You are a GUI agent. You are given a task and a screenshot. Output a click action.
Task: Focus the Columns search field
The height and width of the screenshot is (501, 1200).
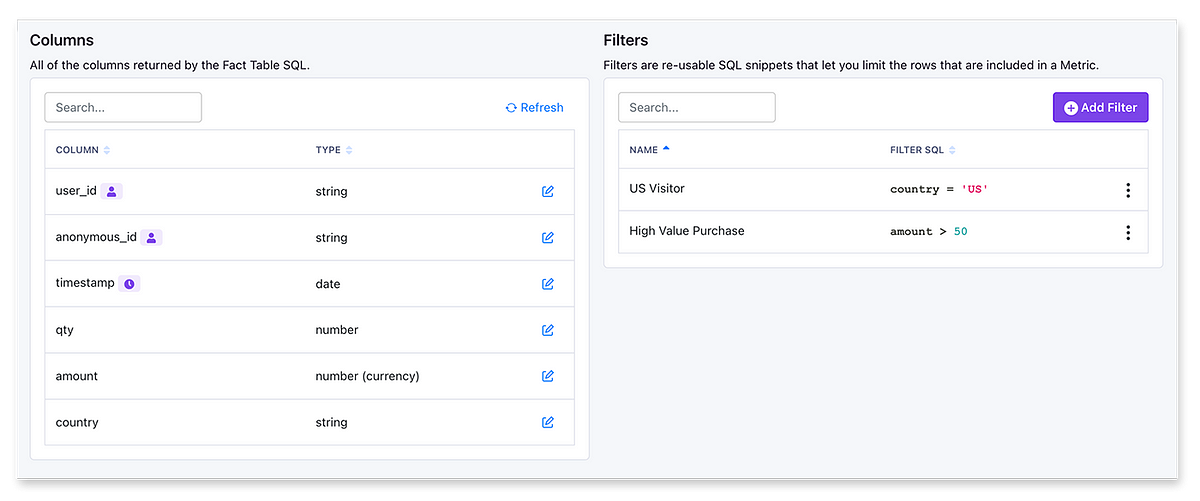123,107
